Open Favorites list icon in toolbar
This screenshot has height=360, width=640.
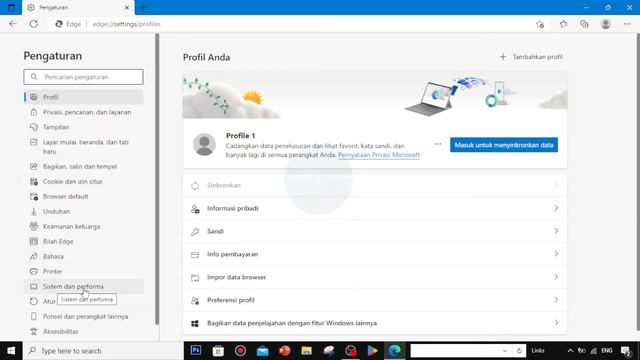click(563, 24)
